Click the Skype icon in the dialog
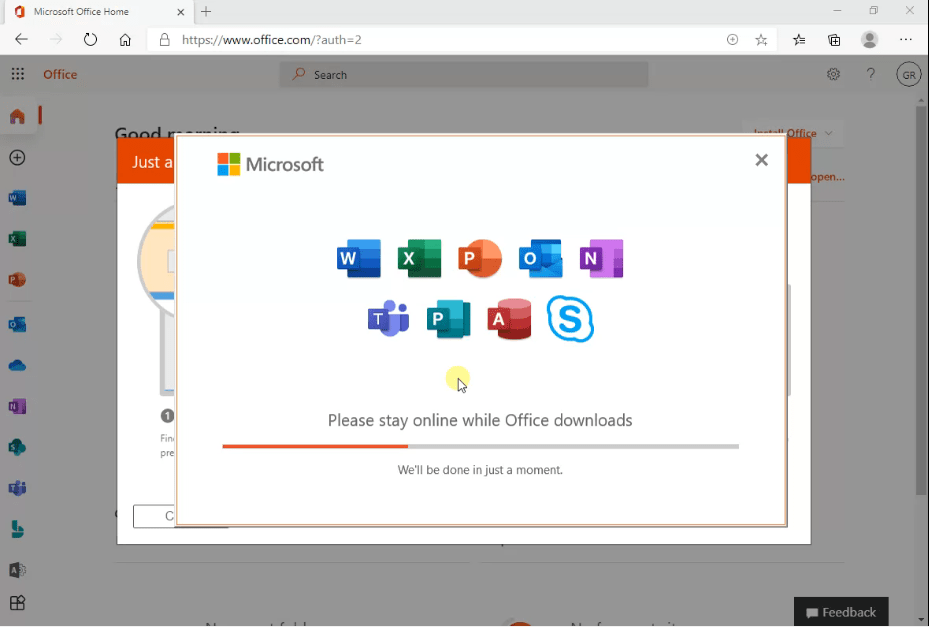Screen dimensions: 929x627 tap(570, 319)
